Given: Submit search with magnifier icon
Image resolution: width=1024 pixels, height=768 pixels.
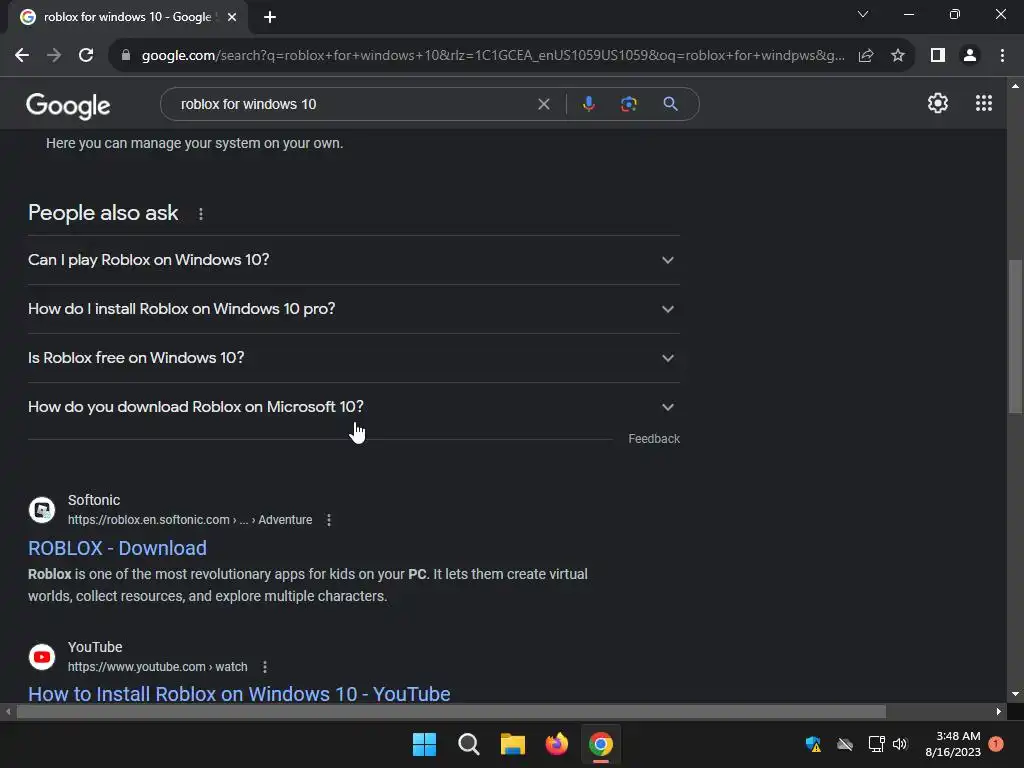Looking at the screenshot, I should point(670,104).
